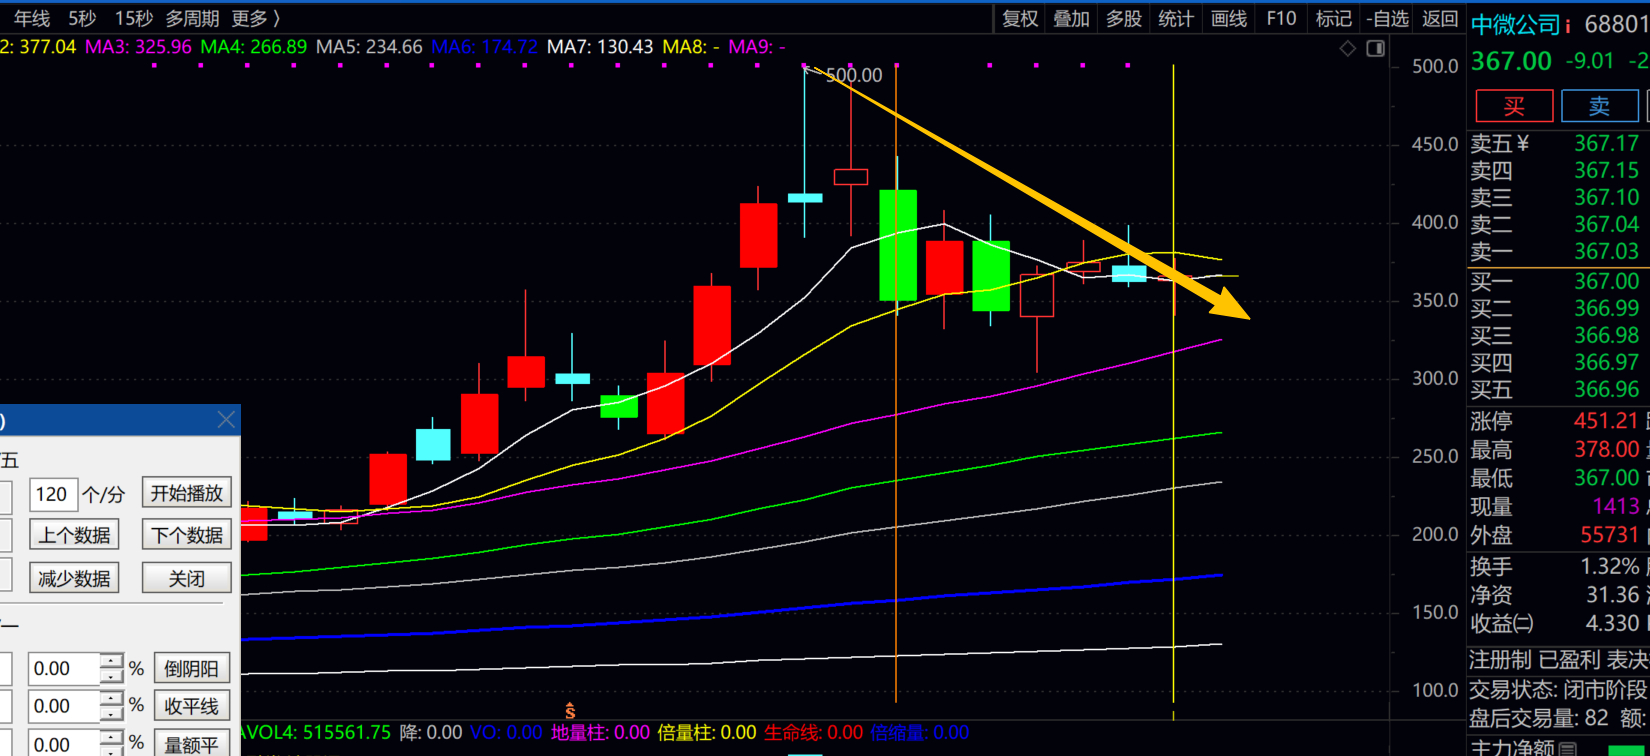Screen dimensions: 1650x756
Task: Click the 标记 mark tool
Action: click(x=1334, y=19)
